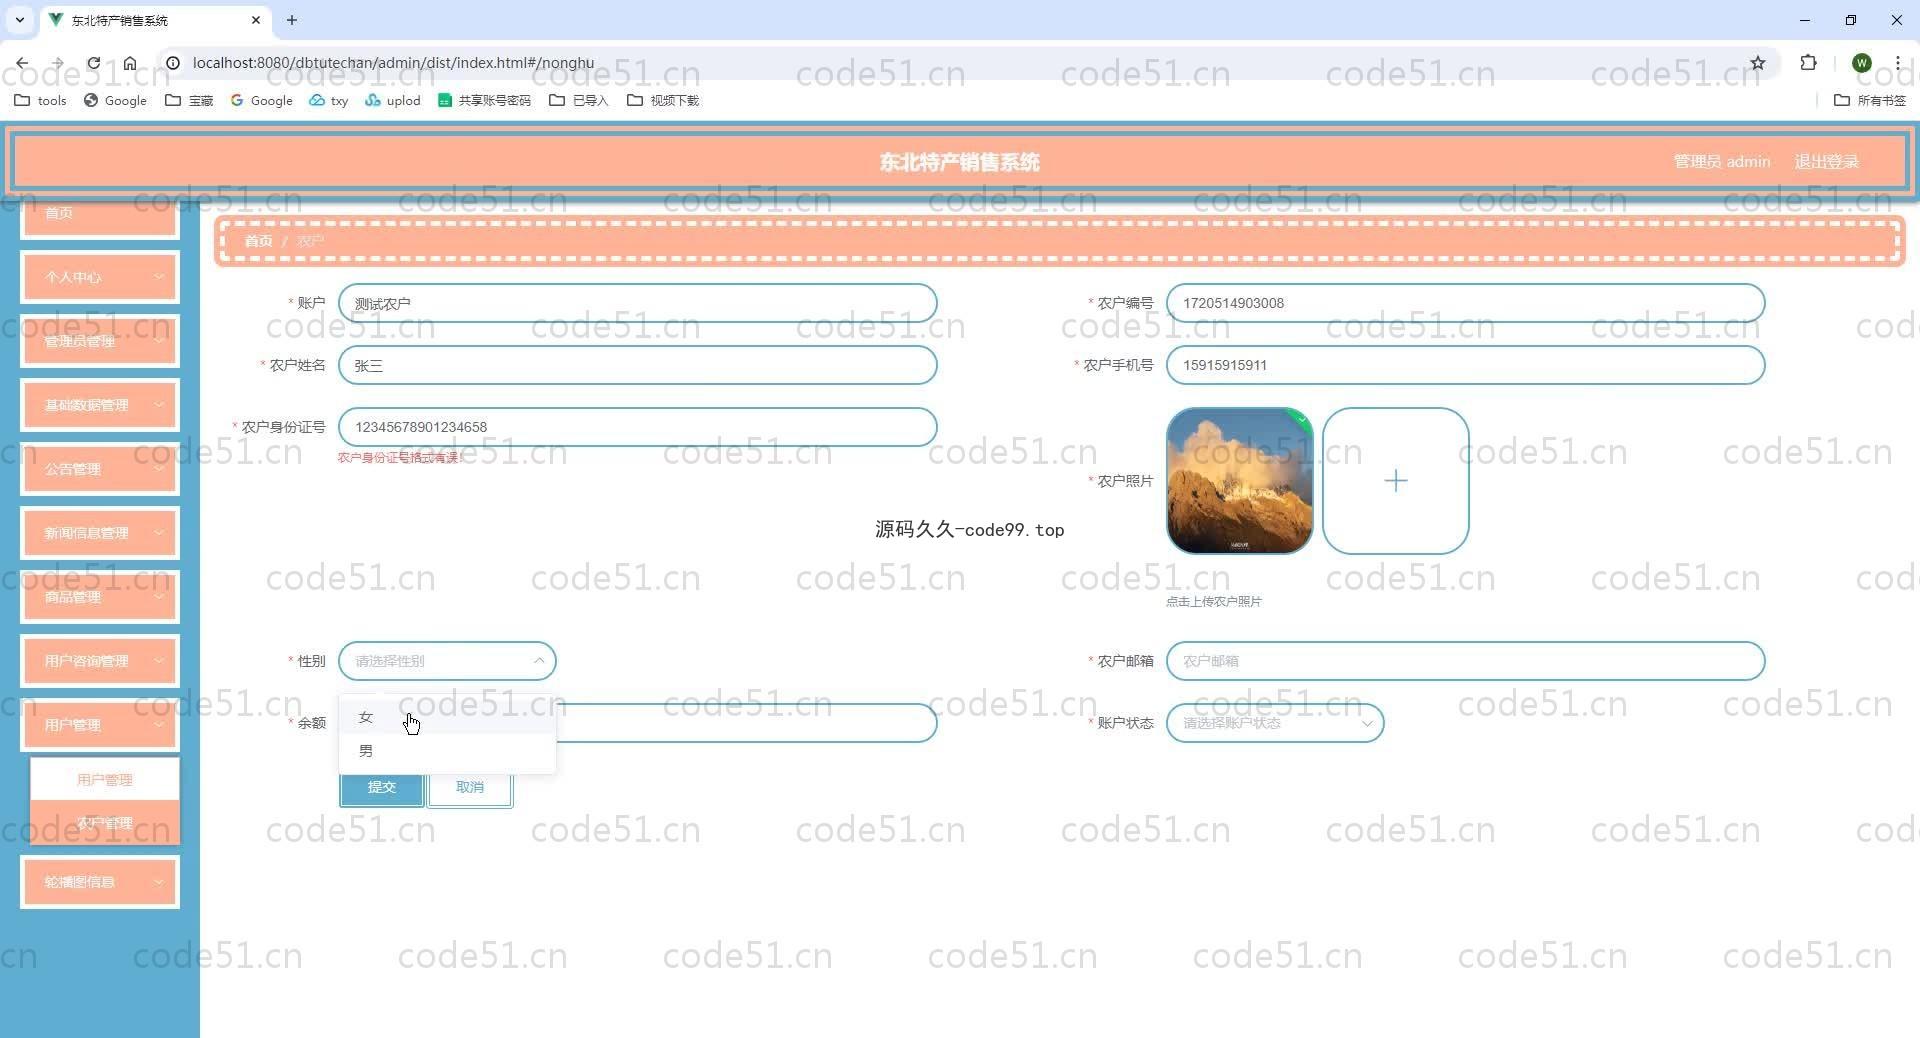Open the 共享账号密码 bookmark
This screenshot has height=1038, width=1920.
485,100
